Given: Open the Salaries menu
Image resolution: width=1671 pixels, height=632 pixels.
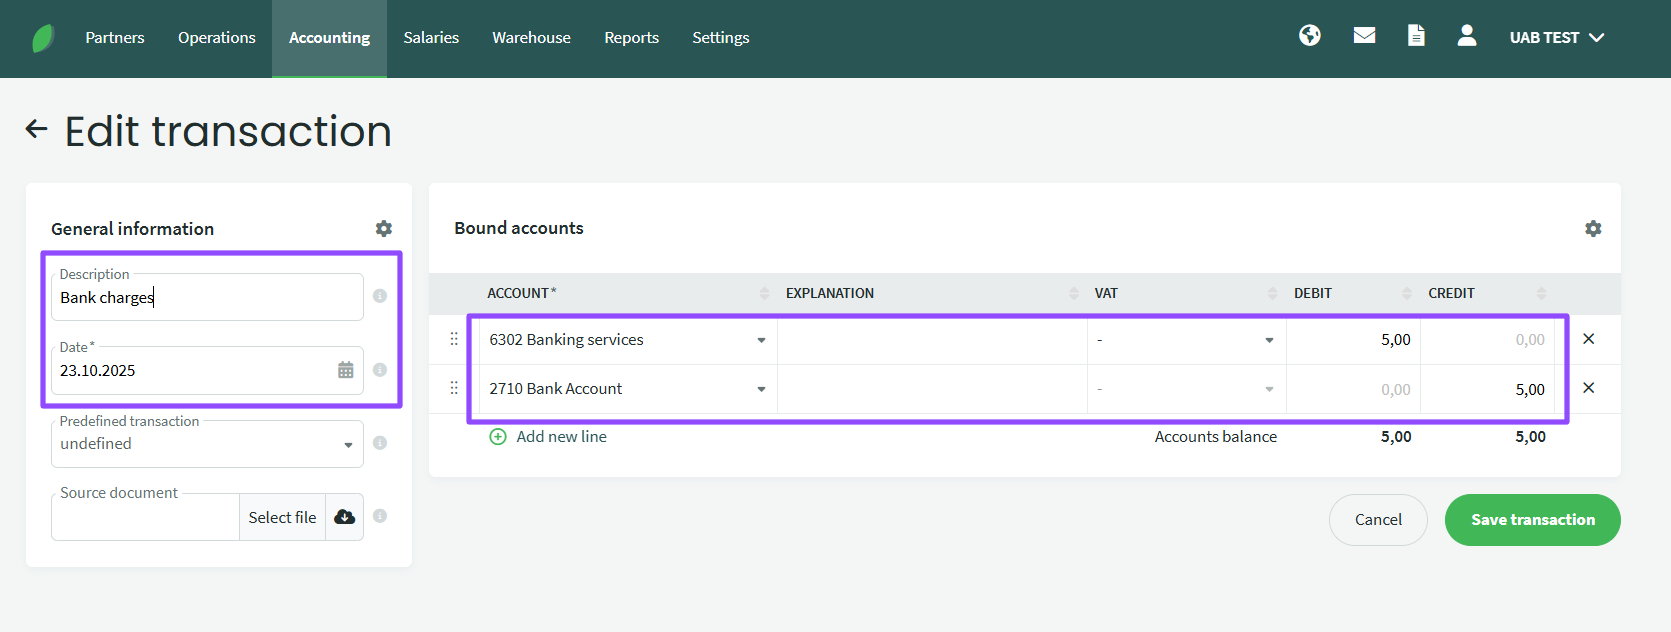Looking at the screenshot, I should pos(431,38).
